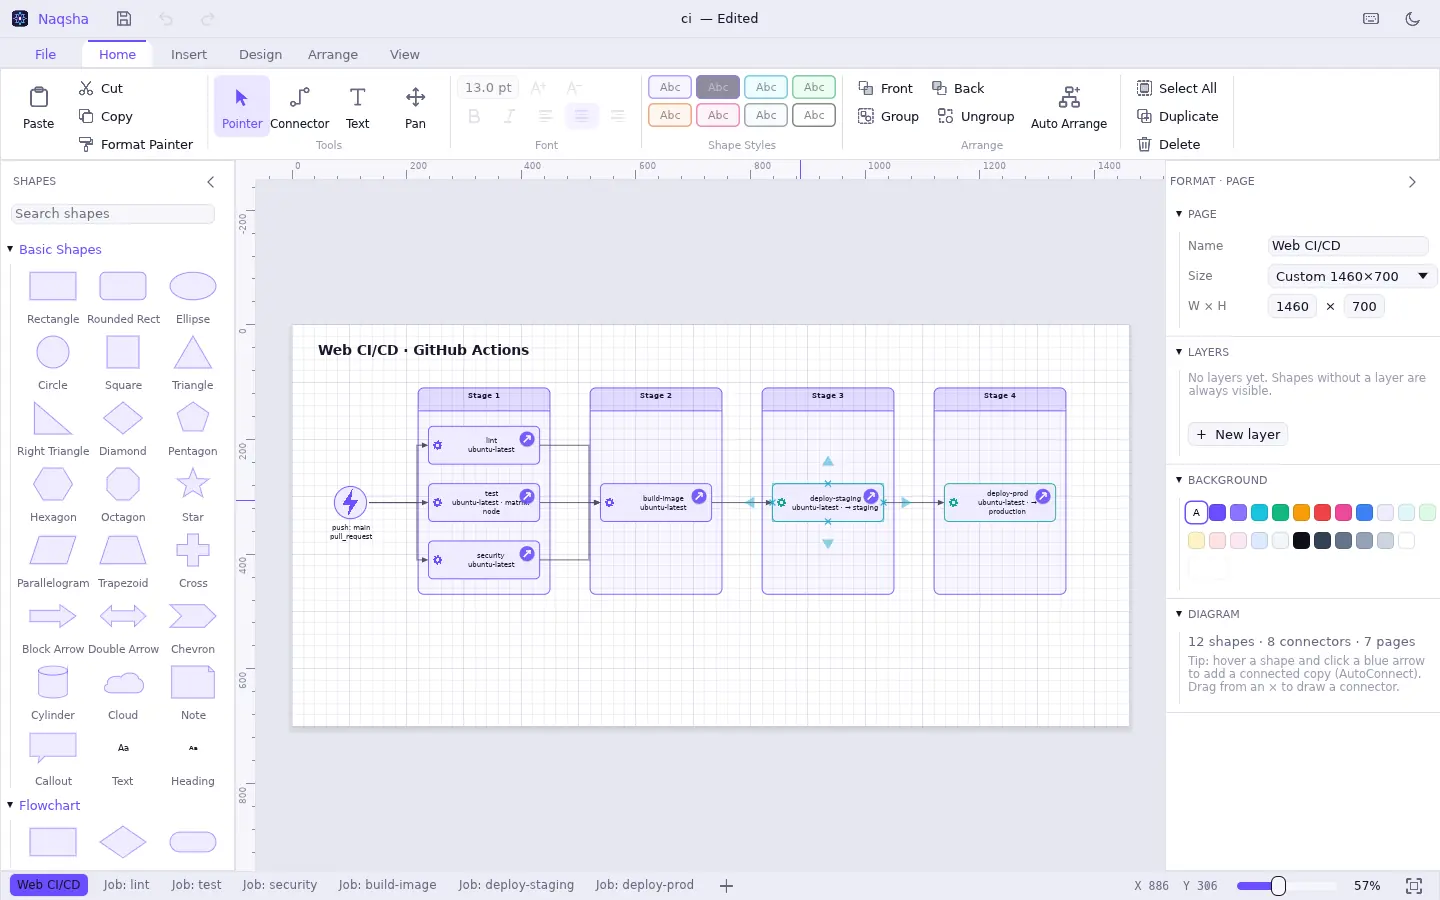
Task: Switch to the Design tab
Action: tap(260, 54)
